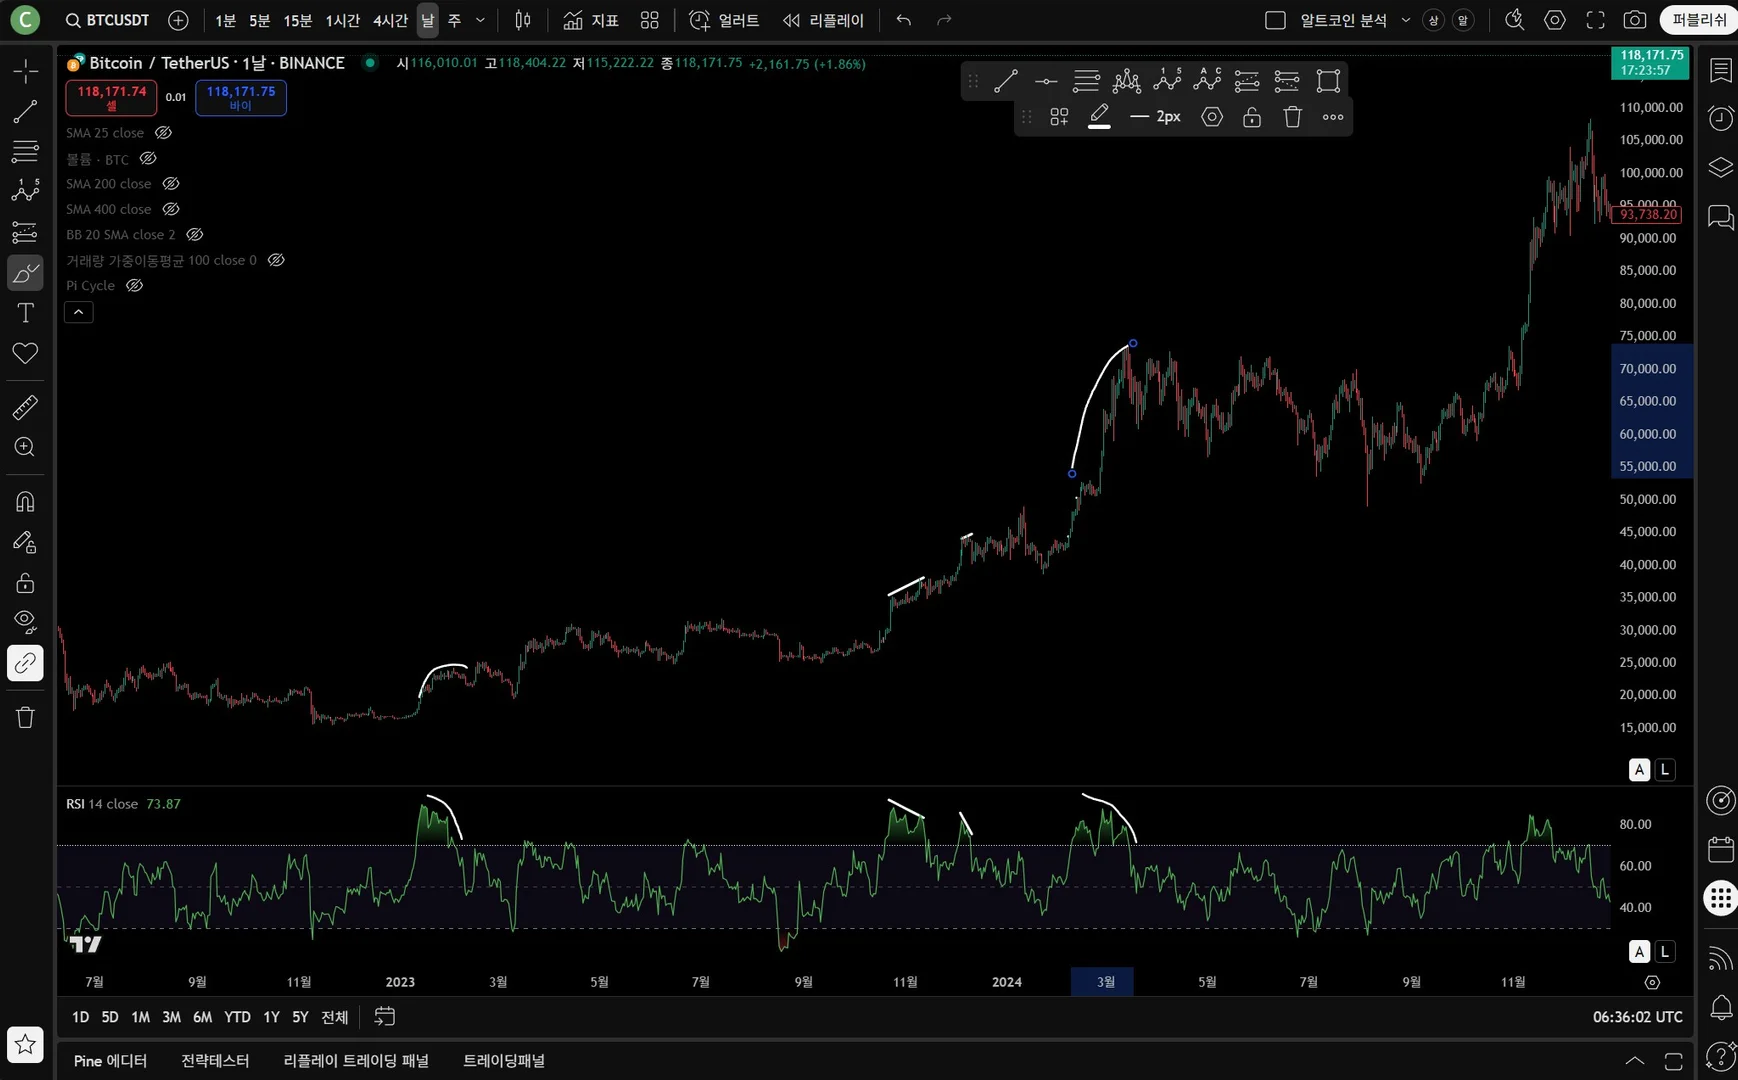Toggle visibility of 거래량 가중이동평균 indicator
This screenshot has width=1738, height=1080.
click(x=276, y=260)
